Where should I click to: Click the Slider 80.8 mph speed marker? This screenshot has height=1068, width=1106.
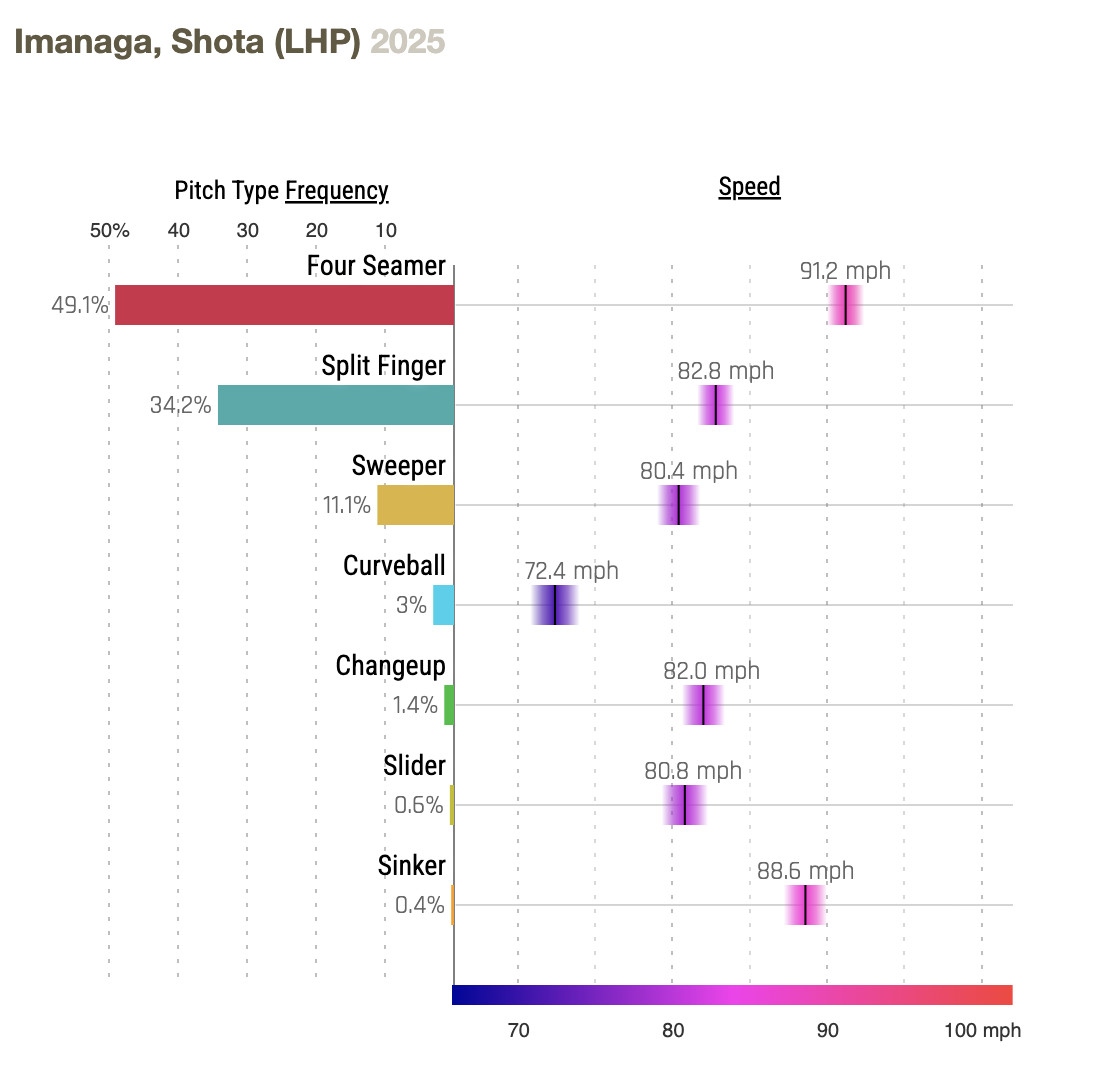pos(685,805)
